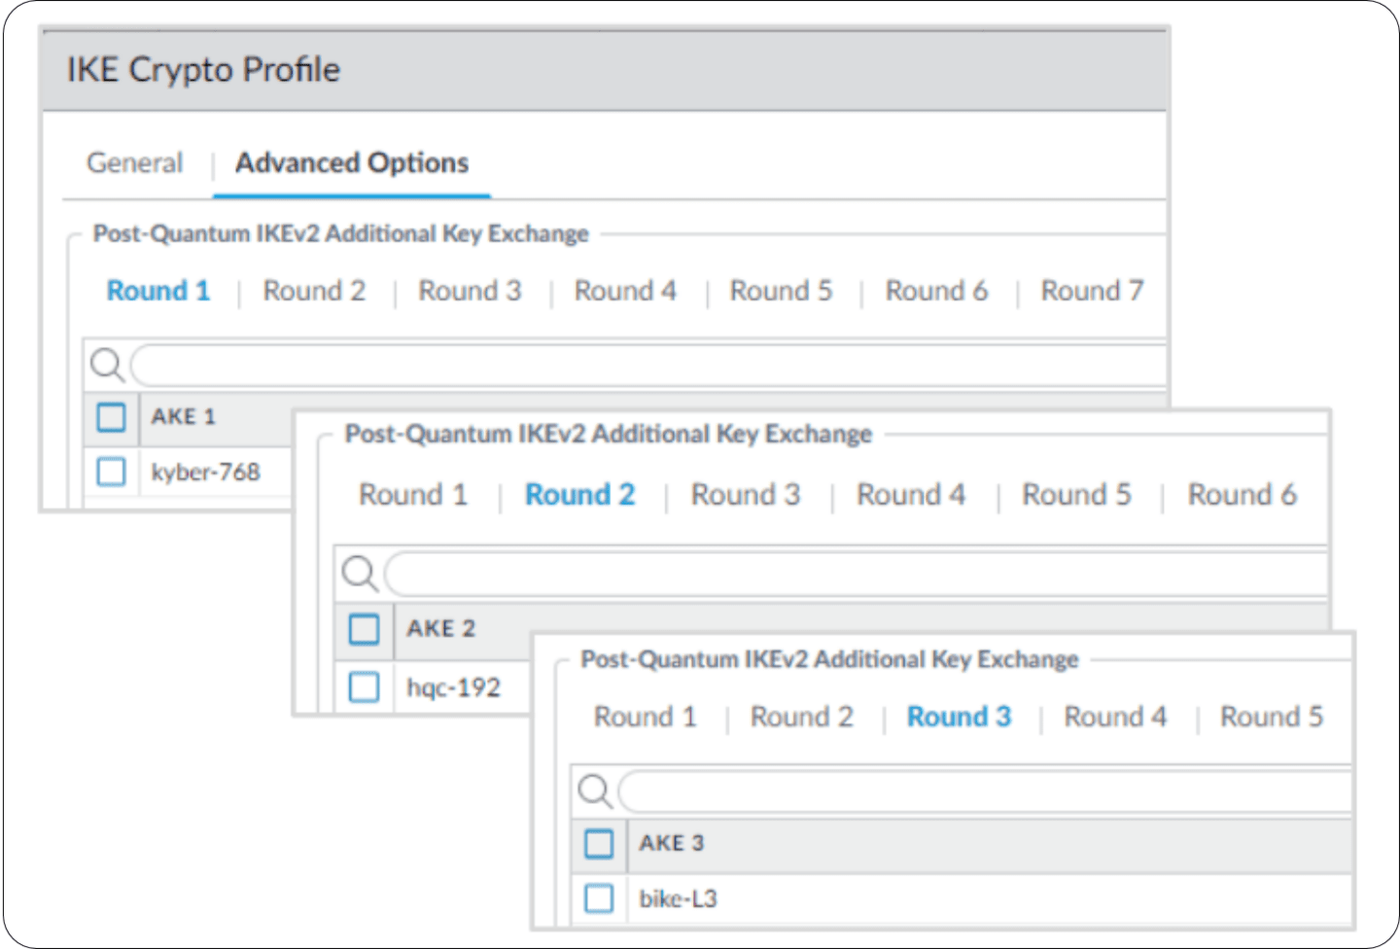The height and width of the screenshot is (949, 1400).
Task: Choose Round 5 in the top panel
Action: click(781, 291)
